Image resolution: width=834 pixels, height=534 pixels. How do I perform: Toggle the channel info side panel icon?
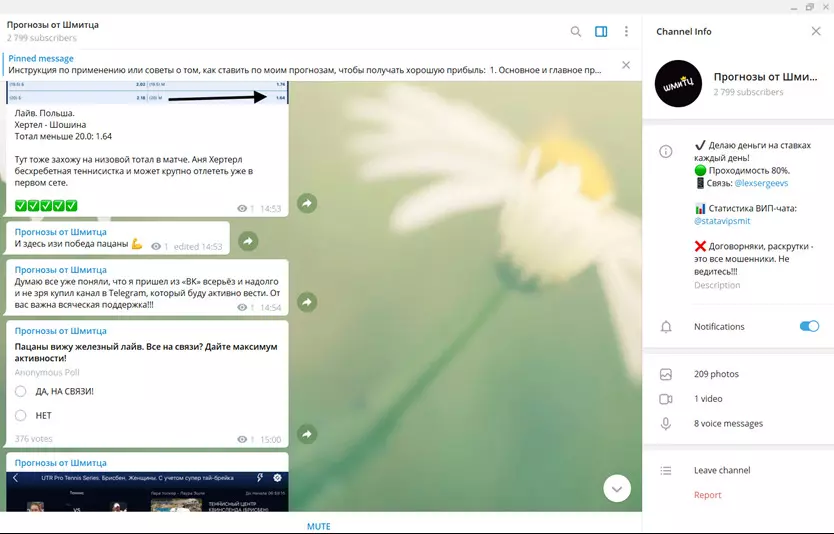click(x=601, y=31)
